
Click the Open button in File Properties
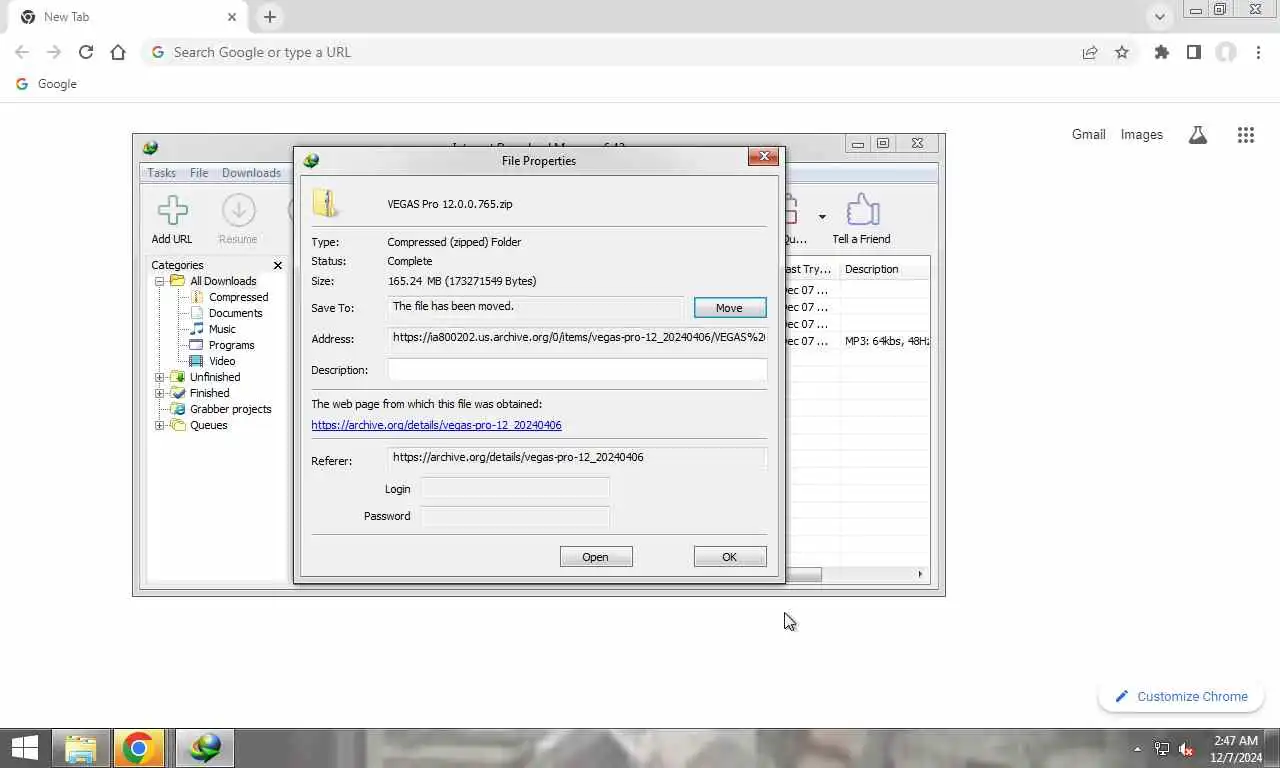596,557
